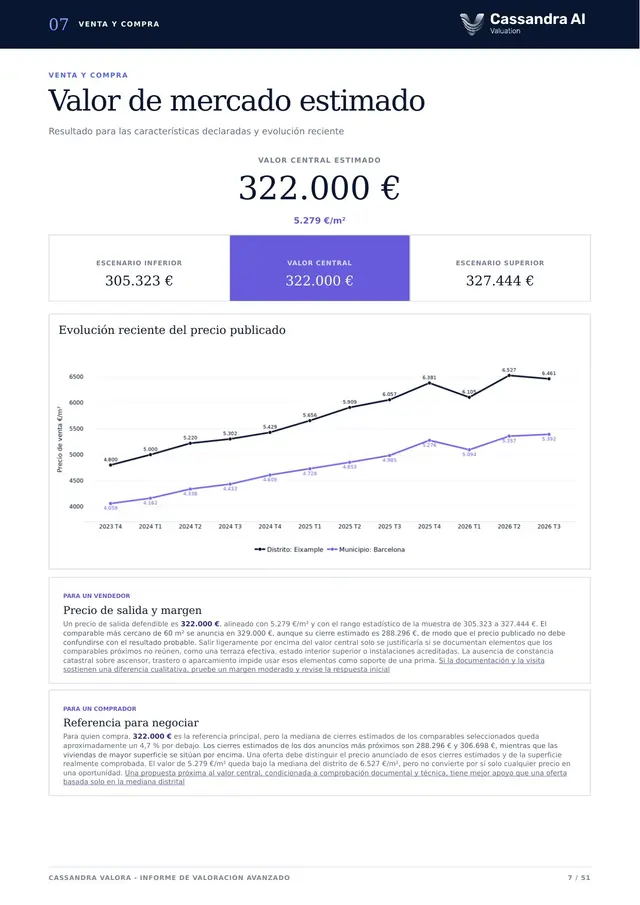Click the Eixample 6.527 peak data point
The width and height of the screenshot is (640, 905).
click(509, 375)
